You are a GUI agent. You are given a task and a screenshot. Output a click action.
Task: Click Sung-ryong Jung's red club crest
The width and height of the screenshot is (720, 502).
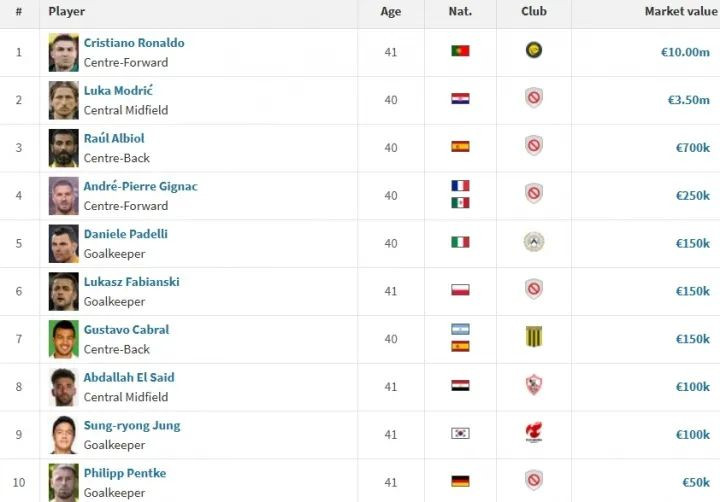[534, 432]
